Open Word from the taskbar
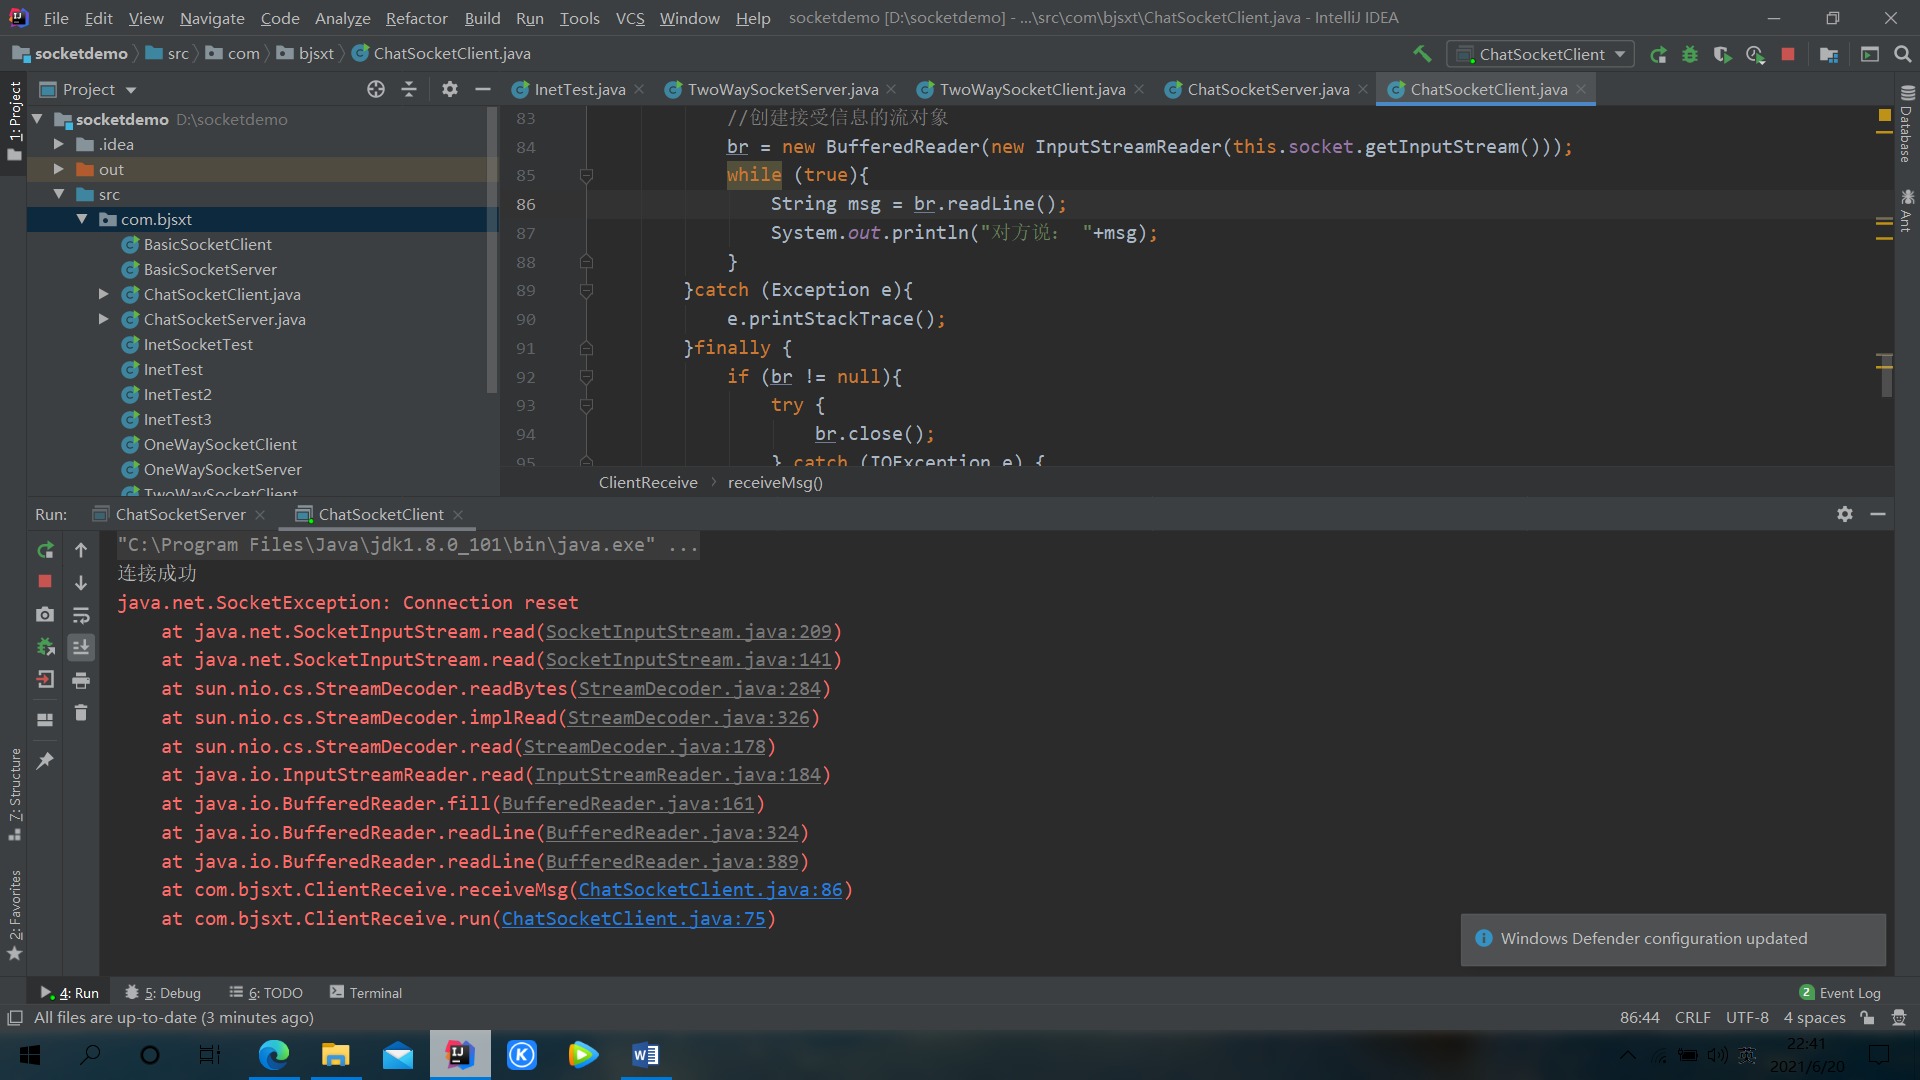 tap(645, 1054)
